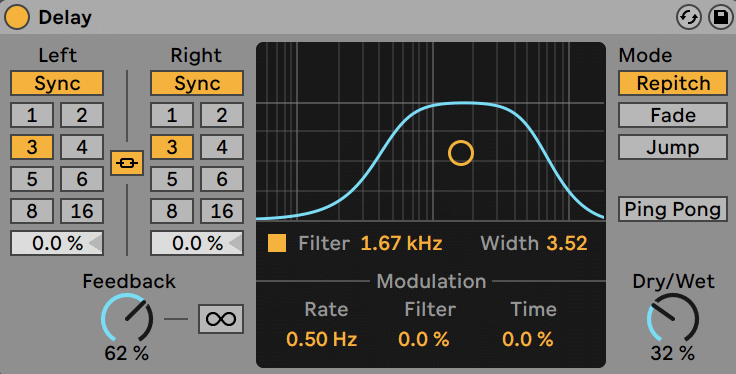This screenshot has width=736, height=374.
Task: Click Width value 3.52
Action: click(567, 243)
